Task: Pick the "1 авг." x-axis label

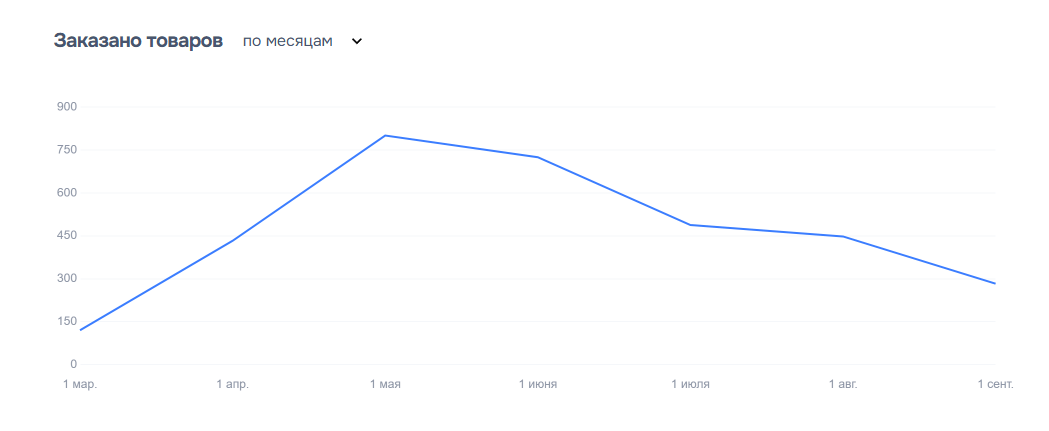Action: [x=843, y=384]
